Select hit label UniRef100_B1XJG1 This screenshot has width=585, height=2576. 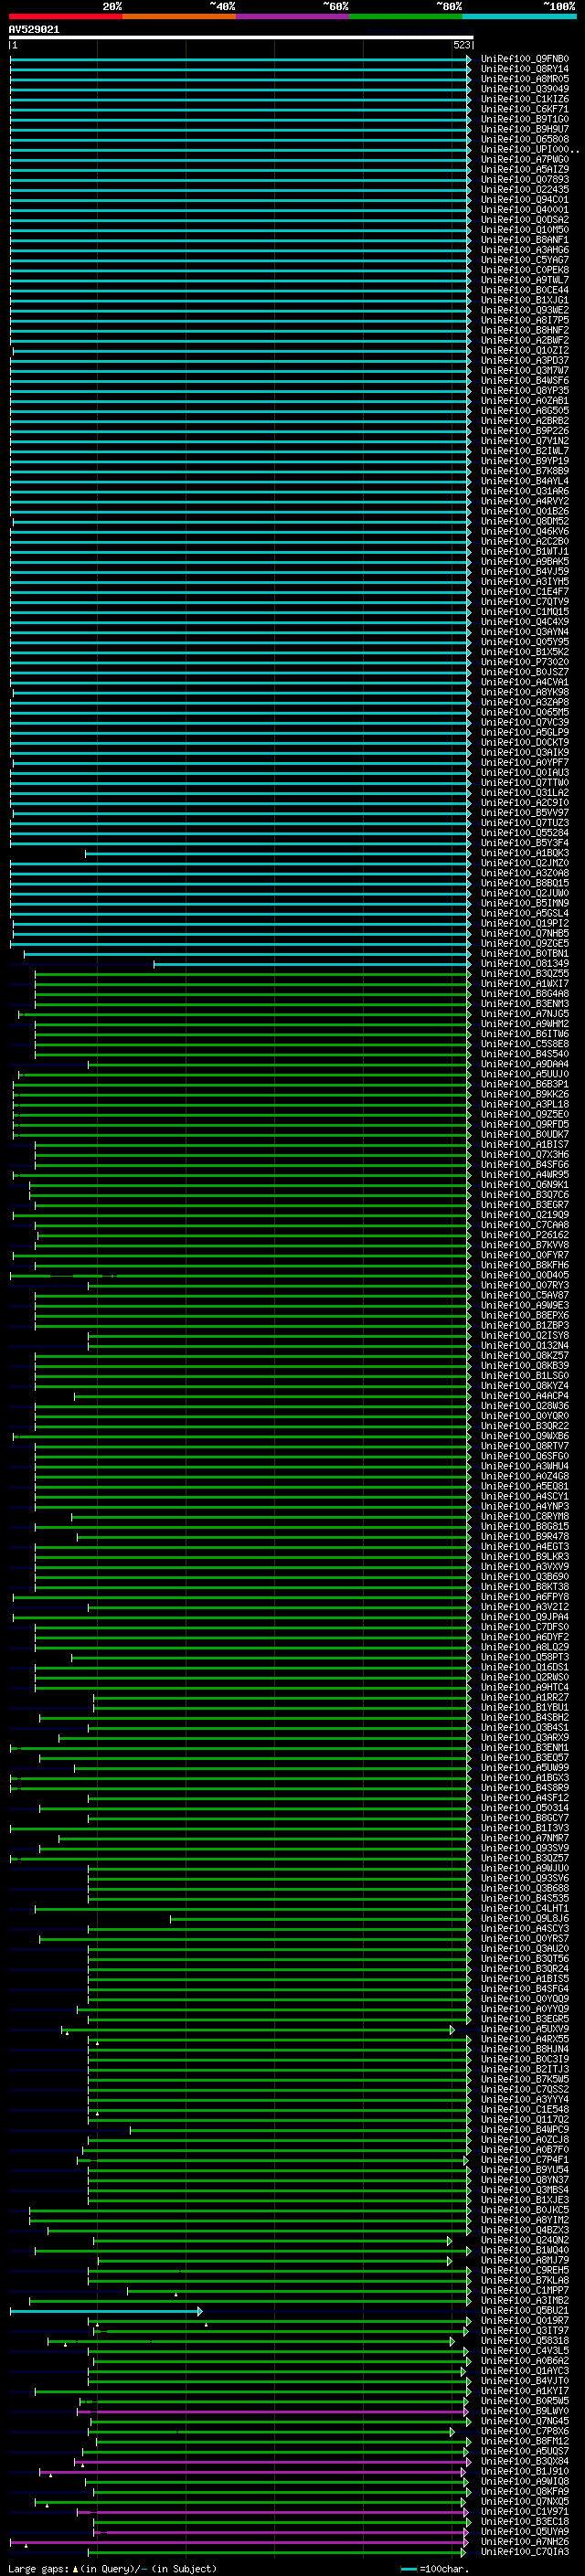pos(525,300)
